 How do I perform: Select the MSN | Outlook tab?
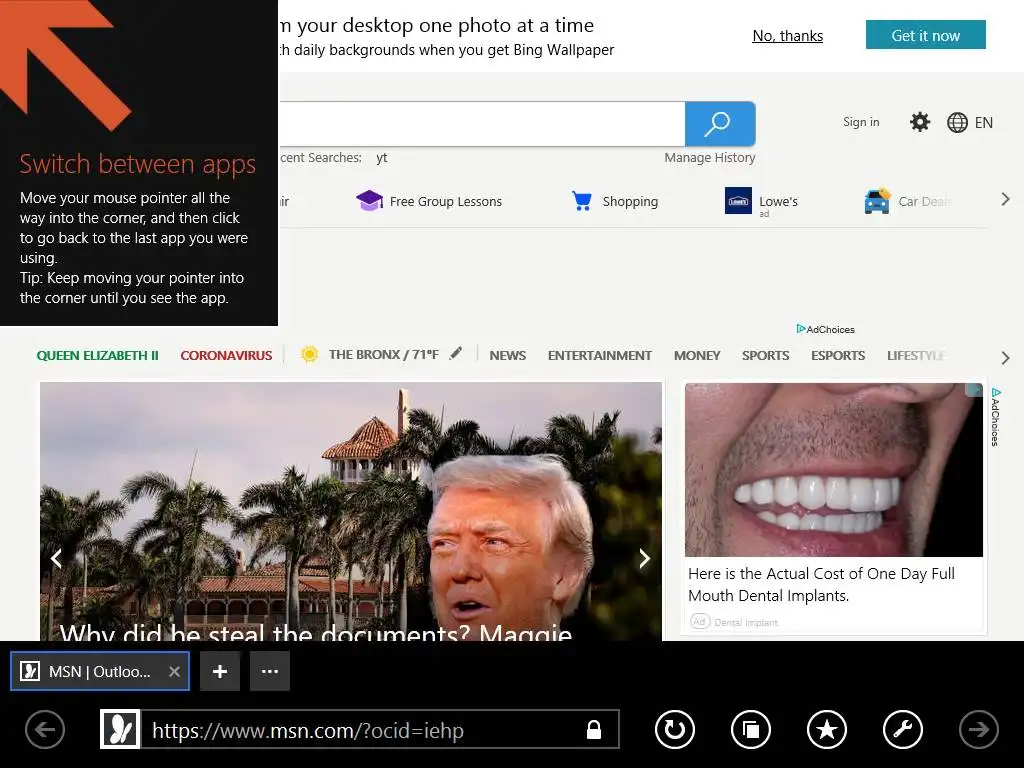click(x=100, y=671)
